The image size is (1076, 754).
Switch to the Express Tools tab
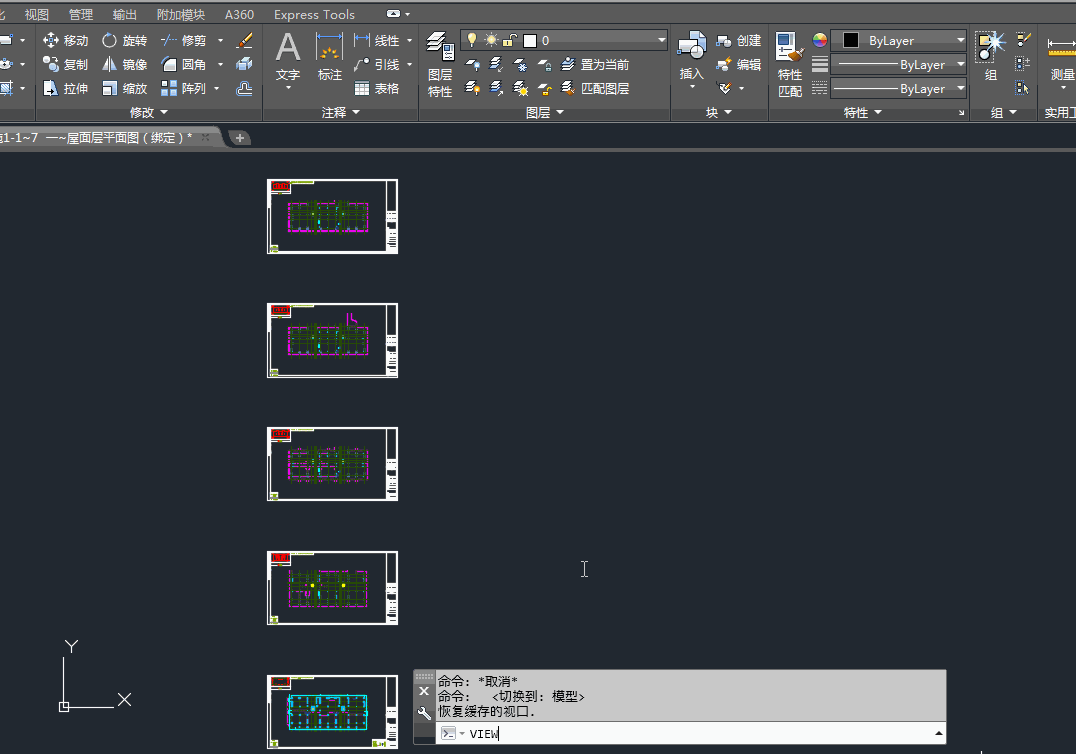pyautogui.click(x=314, y=15)
